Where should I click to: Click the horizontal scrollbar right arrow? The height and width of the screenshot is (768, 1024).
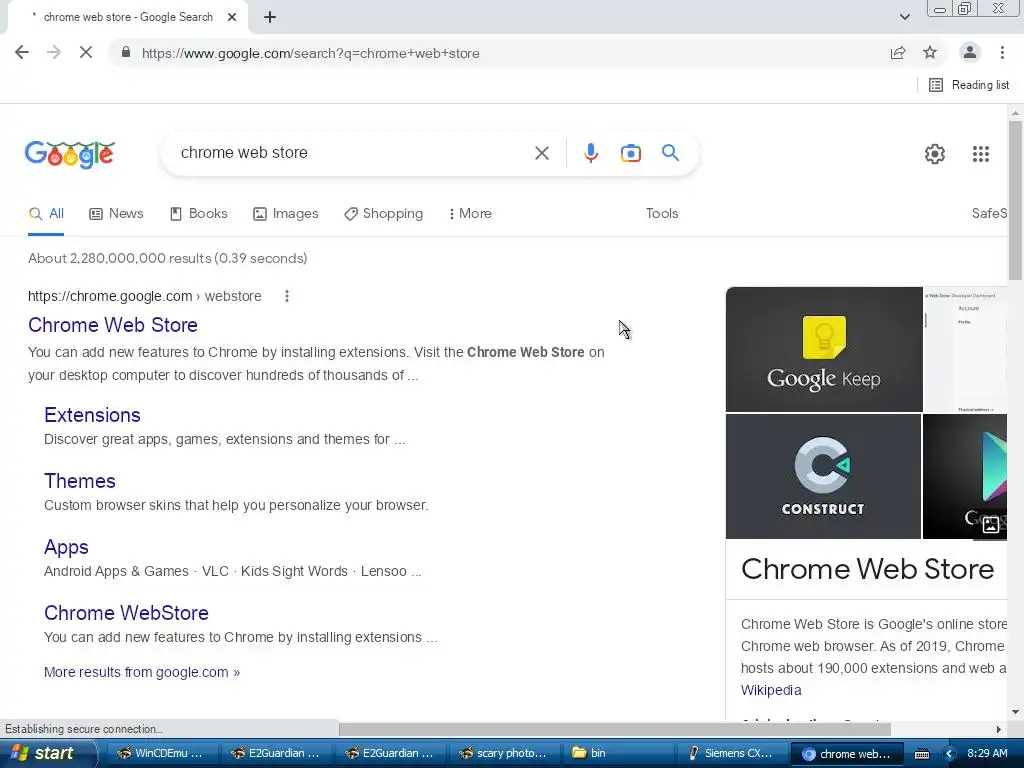[999, 729]
